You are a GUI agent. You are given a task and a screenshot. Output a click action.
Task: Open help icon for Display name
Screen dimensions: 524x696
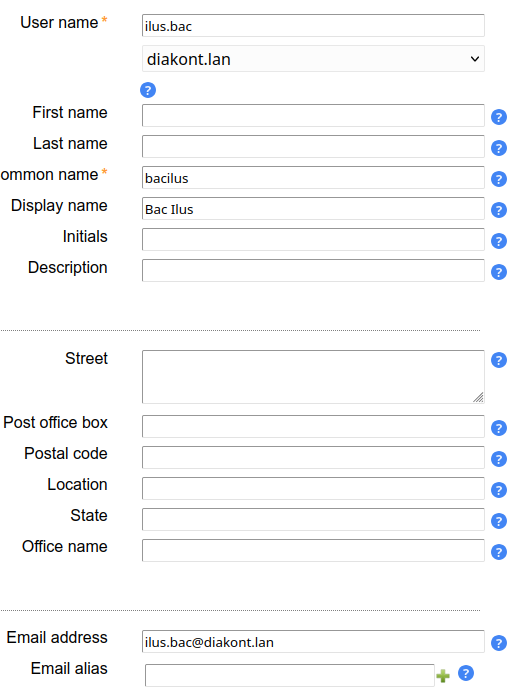tap(499, 210)
